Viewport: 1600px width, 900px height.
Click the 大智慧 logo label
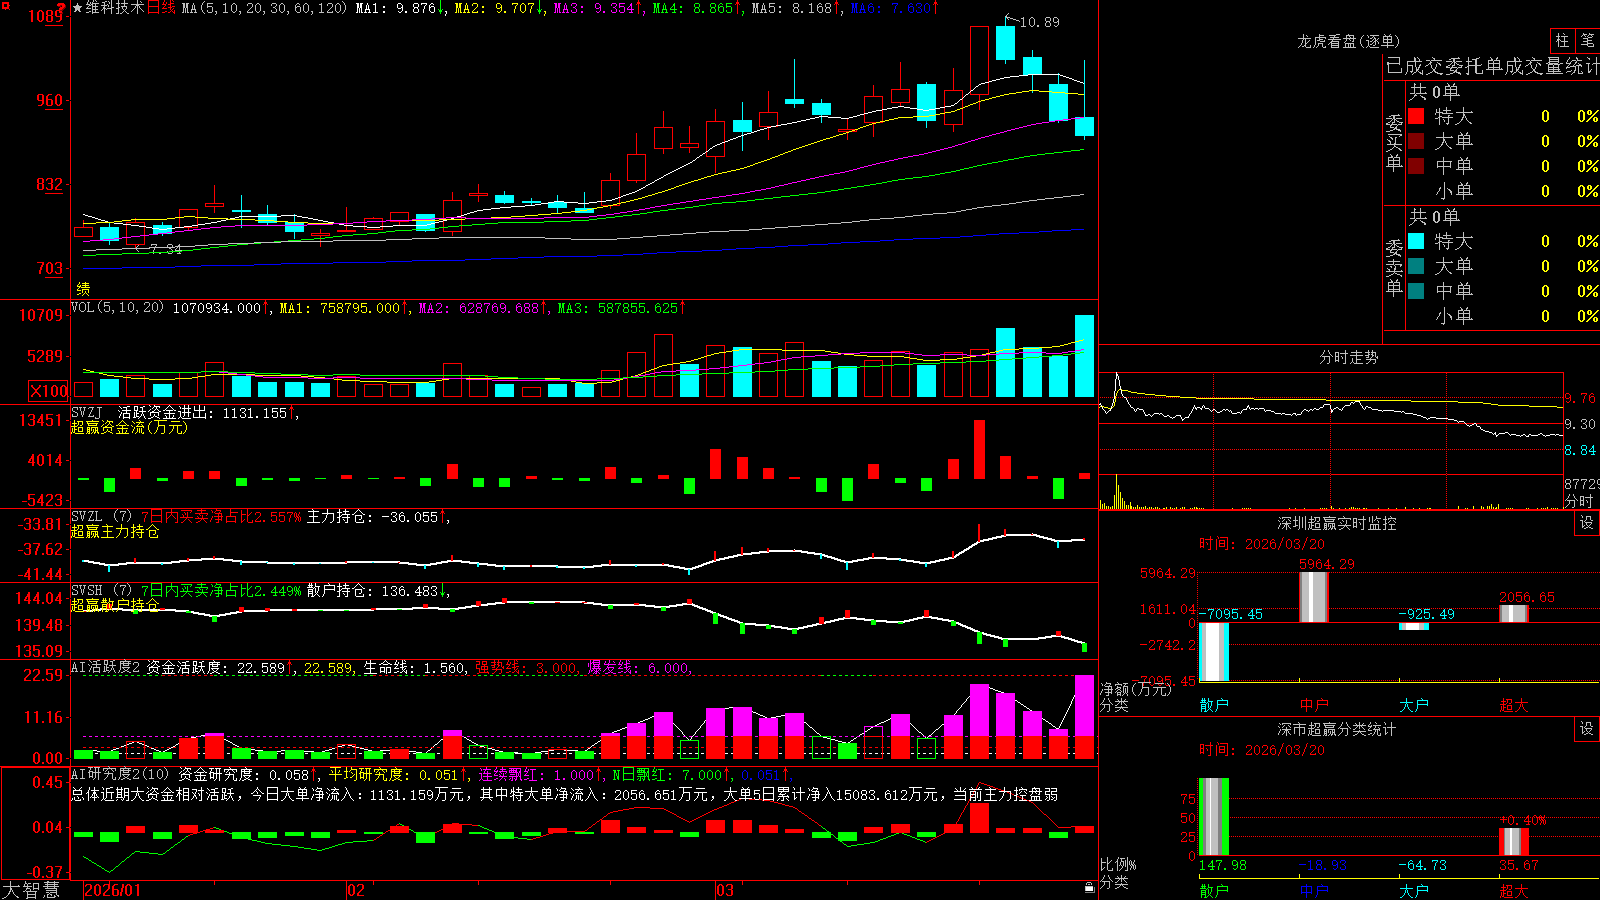[31, 890]
